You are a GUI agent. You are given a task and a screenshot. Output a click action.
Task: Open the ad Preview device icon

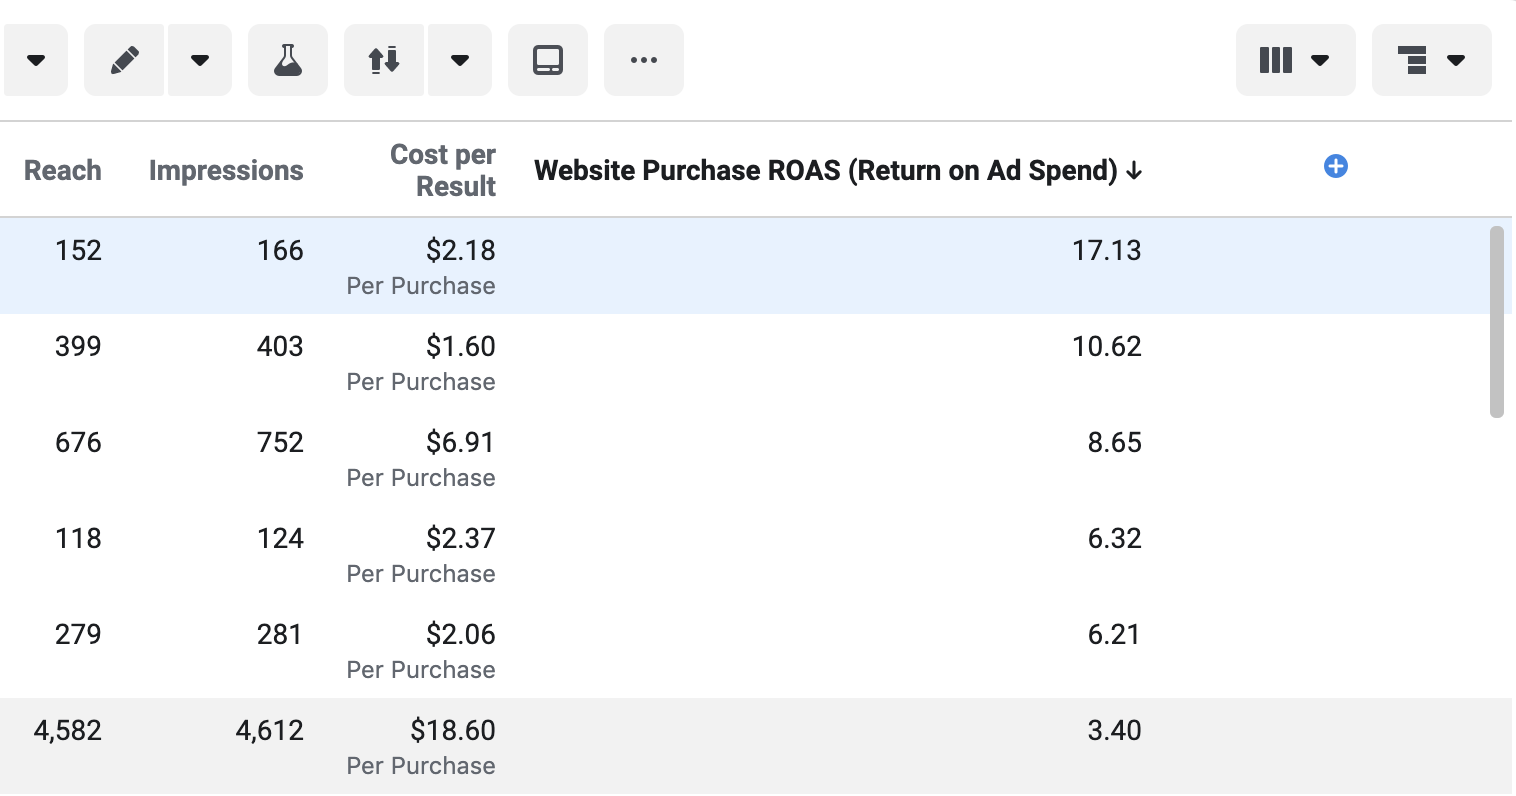pyautogui.click(x=548, y=60)
